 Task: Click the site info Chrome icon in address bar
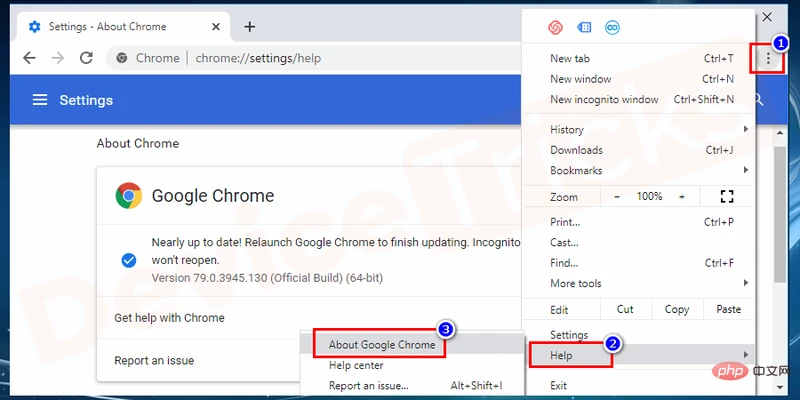(121, 58)
